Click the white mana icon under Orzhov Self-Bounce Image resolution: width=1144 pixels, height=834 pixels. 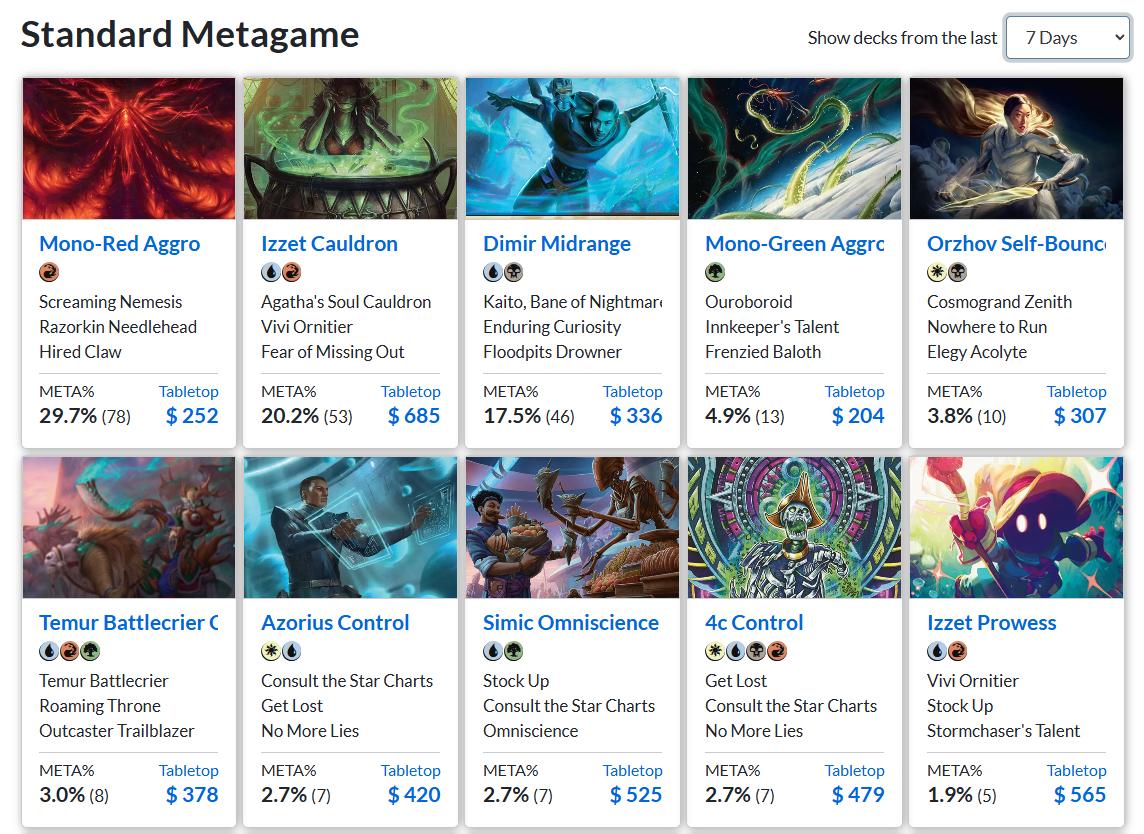pyautogui.click(x=937, y=272)
